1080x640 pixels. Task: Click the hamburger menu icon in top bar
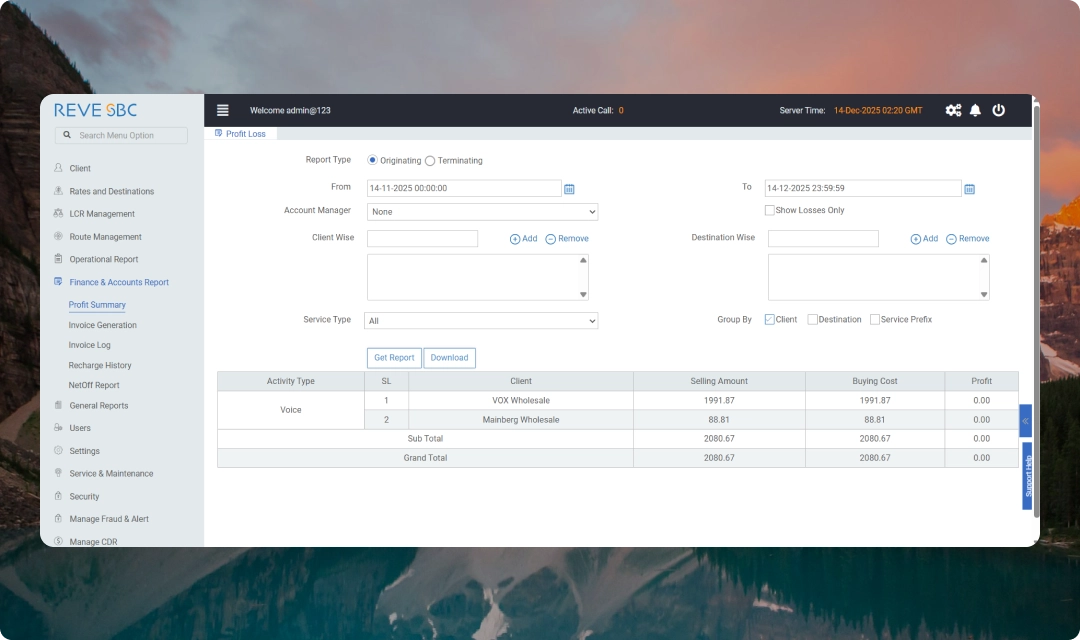pyautogui.click(x=223, y=110)
